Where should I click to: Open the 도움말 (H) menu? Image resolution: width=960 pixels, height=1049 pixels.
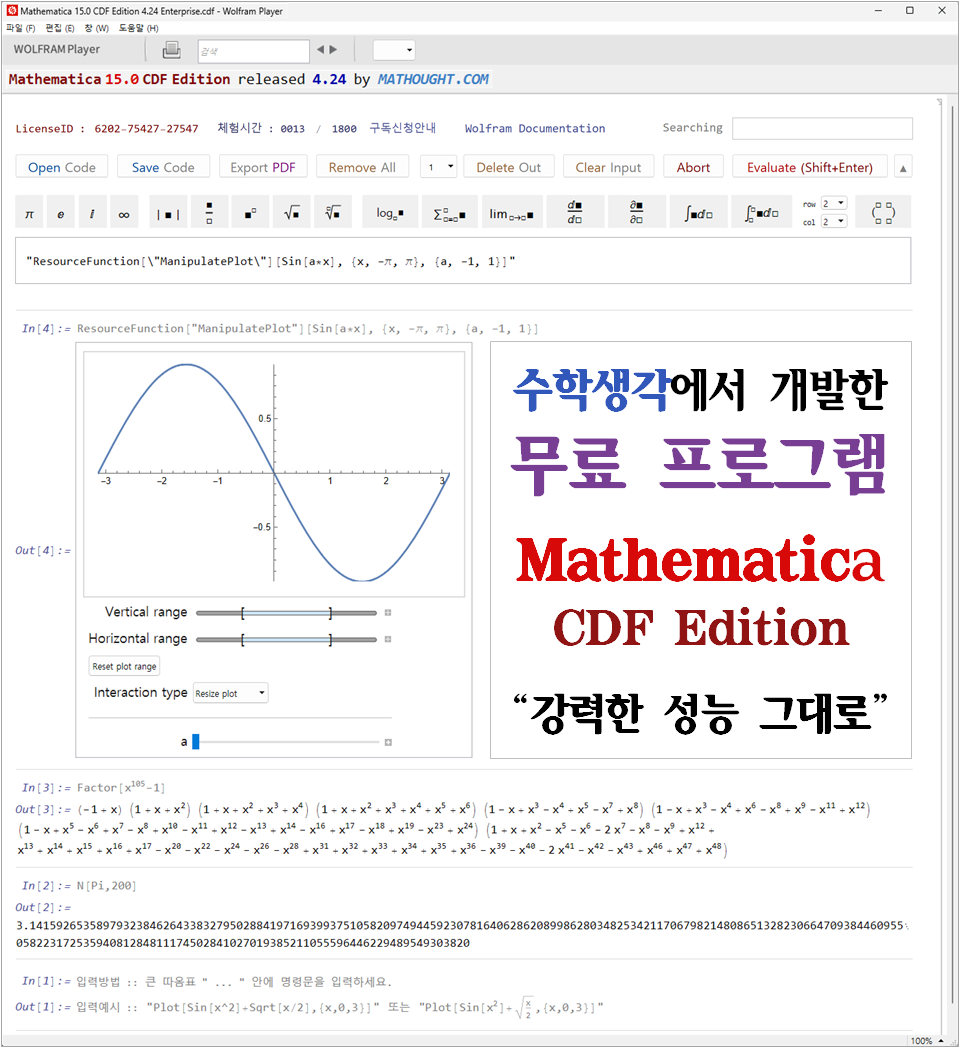point(138,28)
